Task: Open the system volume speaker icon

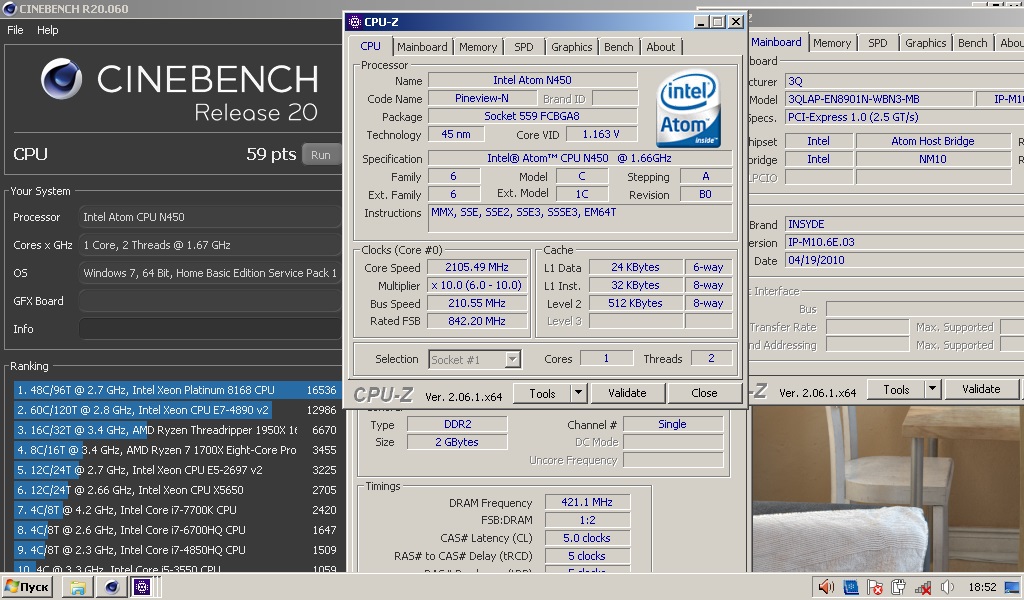Action: click(947, 587)
